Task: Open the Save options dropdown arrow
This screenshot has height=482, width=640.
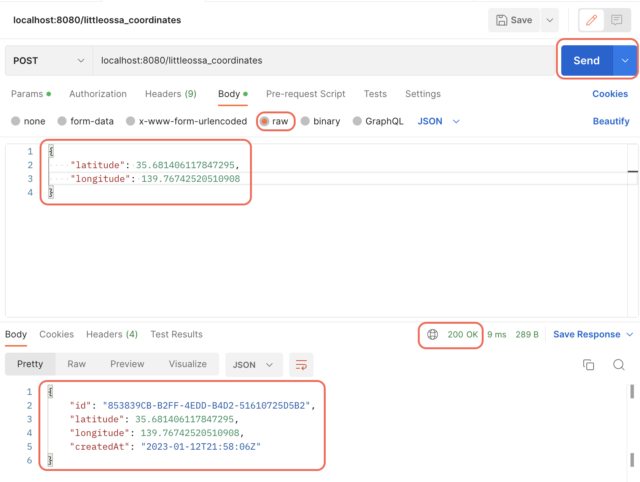Action: pos(550,20)
